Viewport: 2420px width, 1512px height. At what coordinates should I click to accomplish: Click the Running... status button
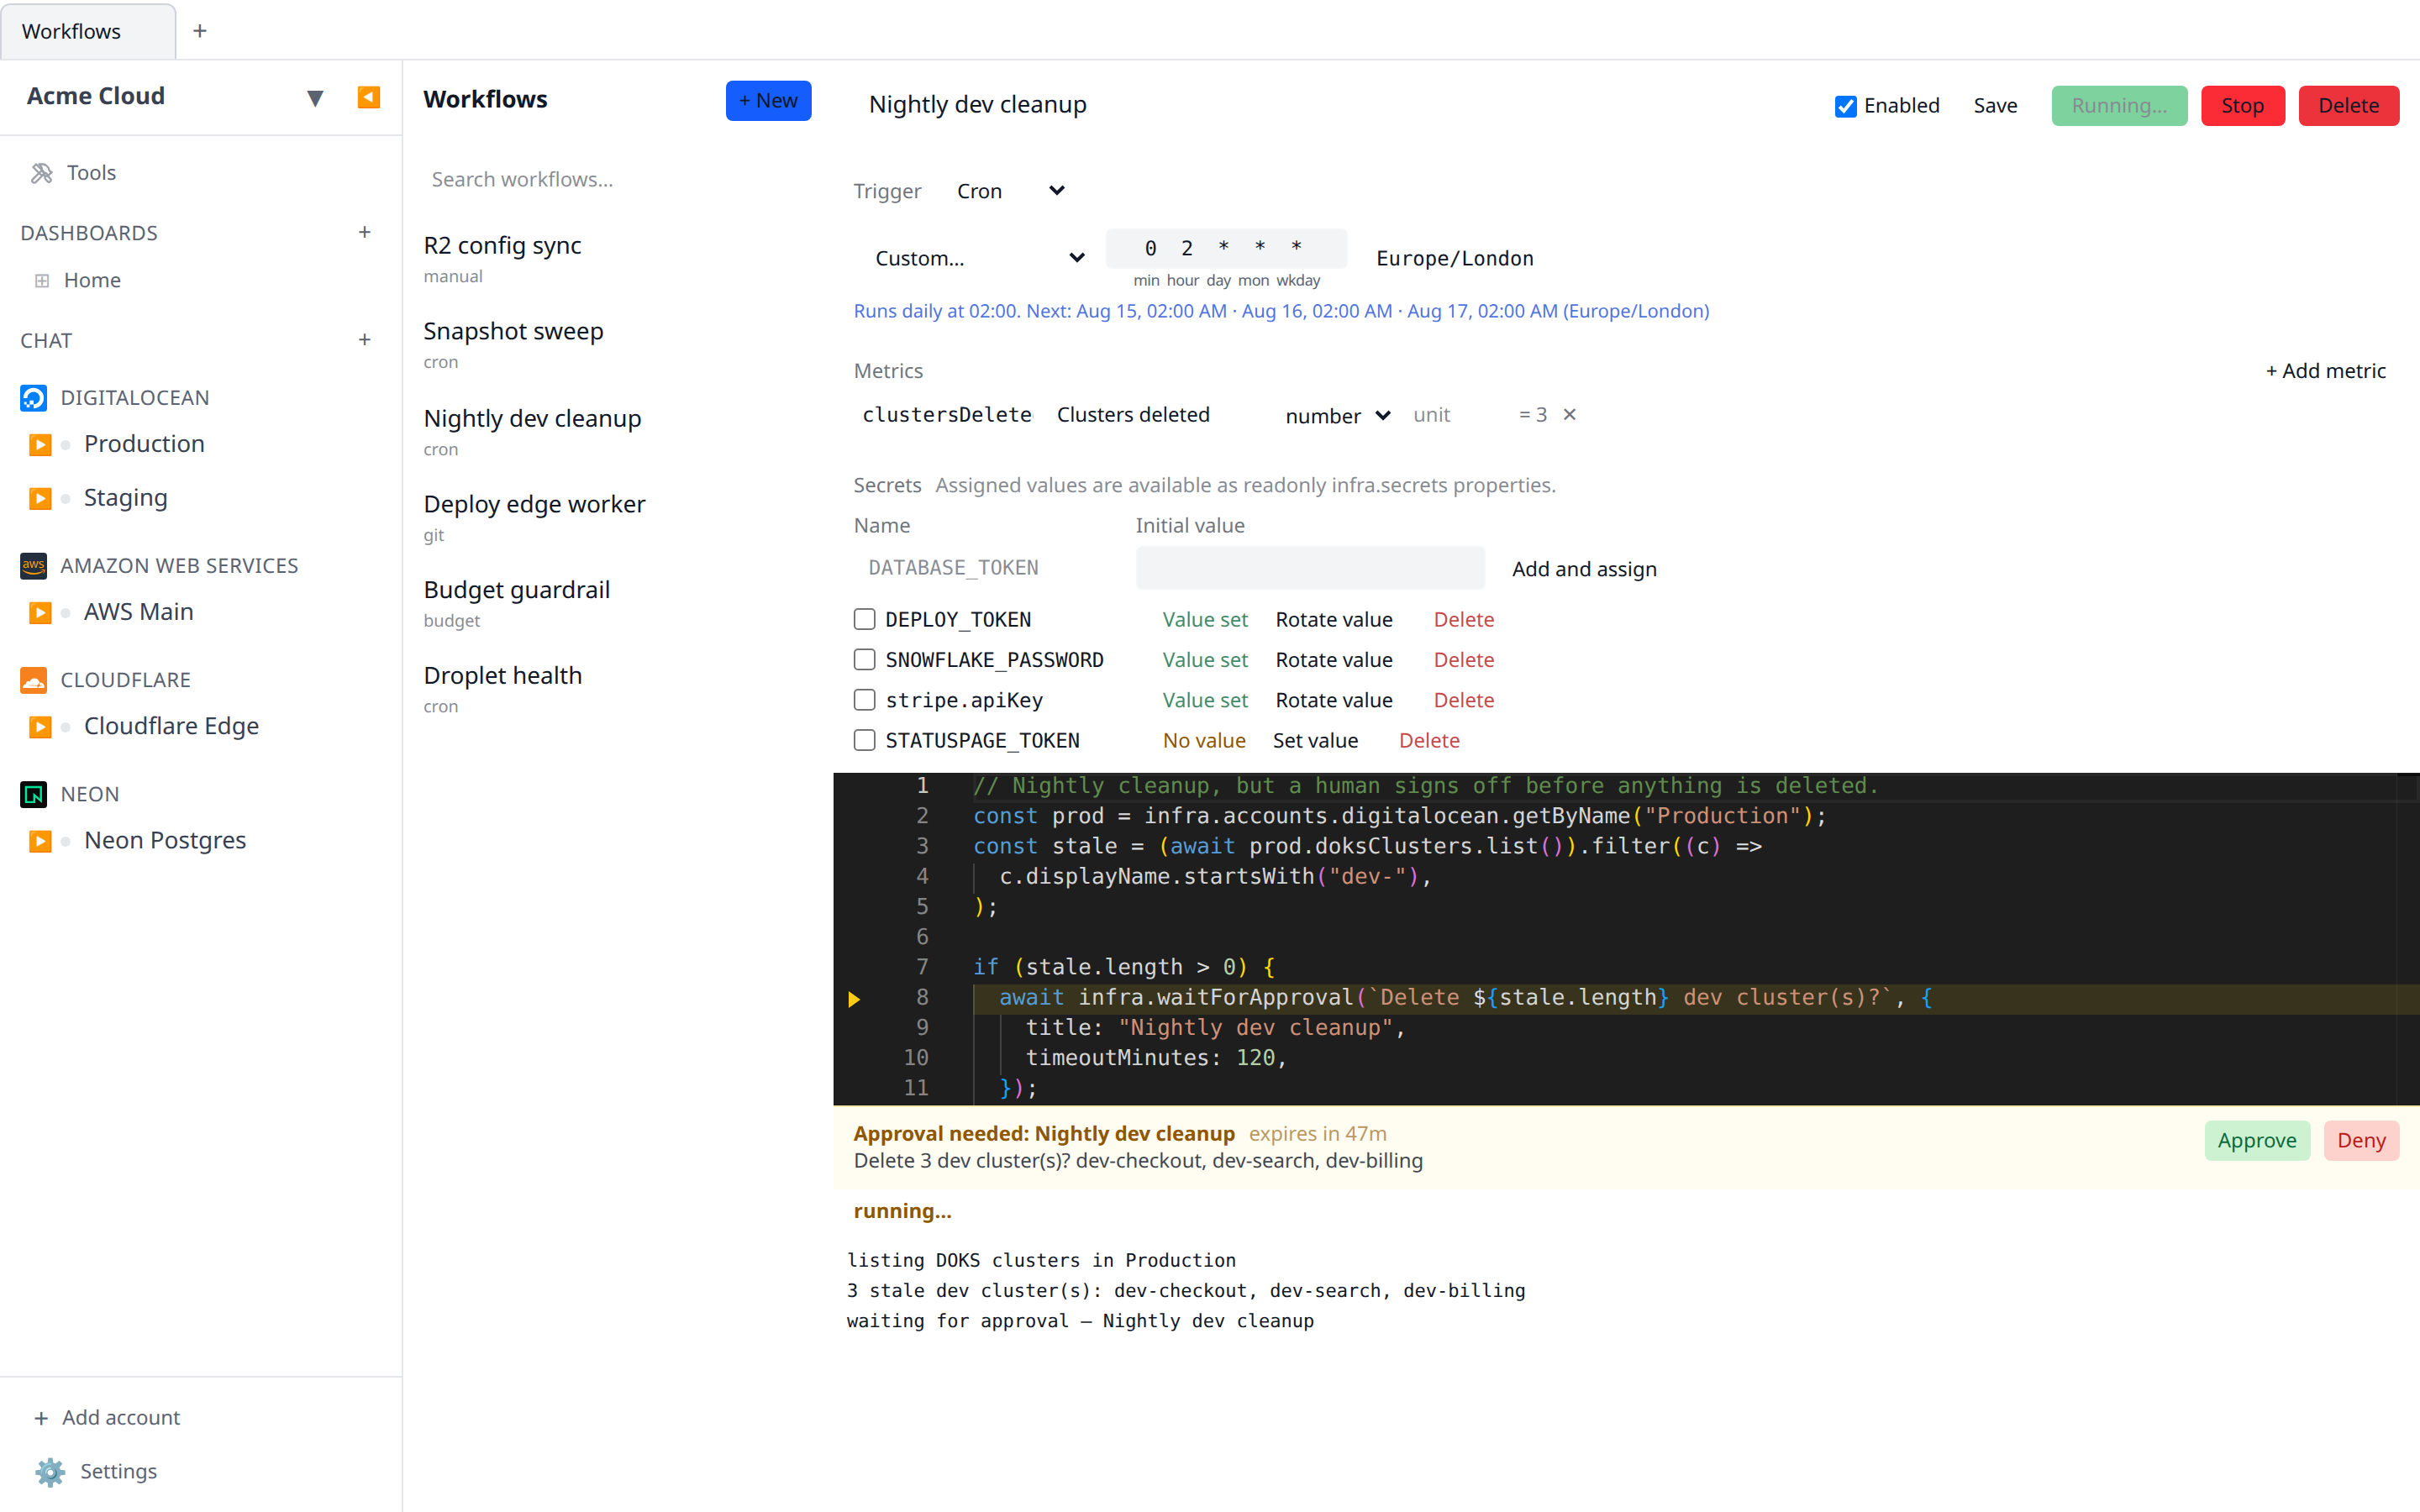pos(2119,106)
